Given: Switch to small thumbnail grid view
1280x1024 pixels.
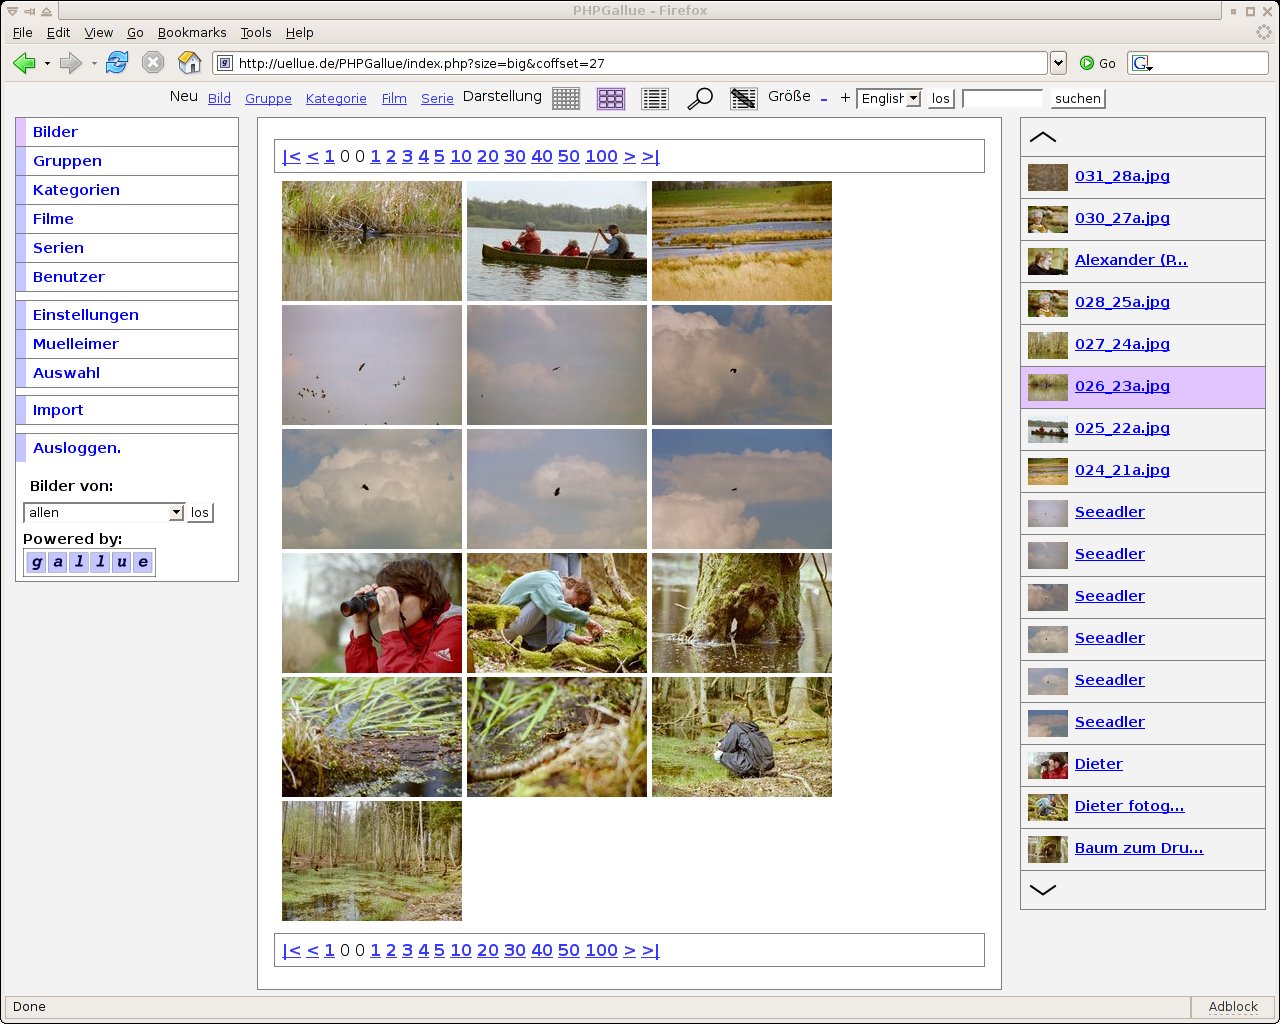Looking at the screenshot, I should (x=566, y=98).
